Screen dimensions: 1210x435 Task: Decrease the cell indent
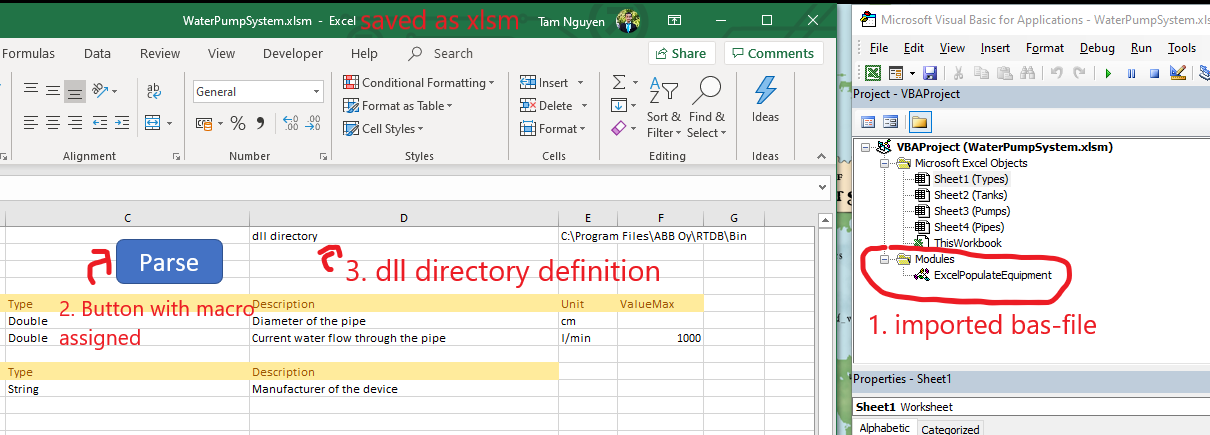pyautogui.click(x=100, y=123)
